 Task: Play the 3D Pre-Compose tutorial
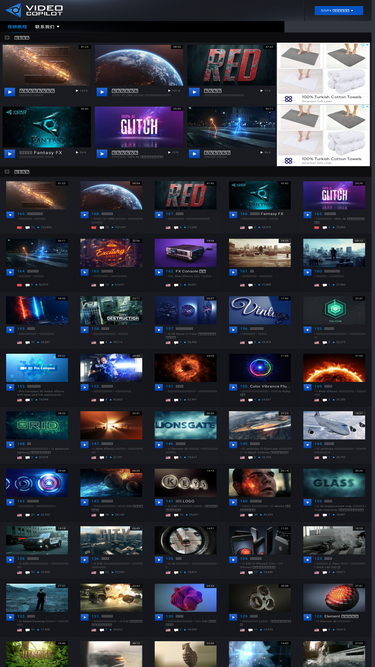[10, 387]
